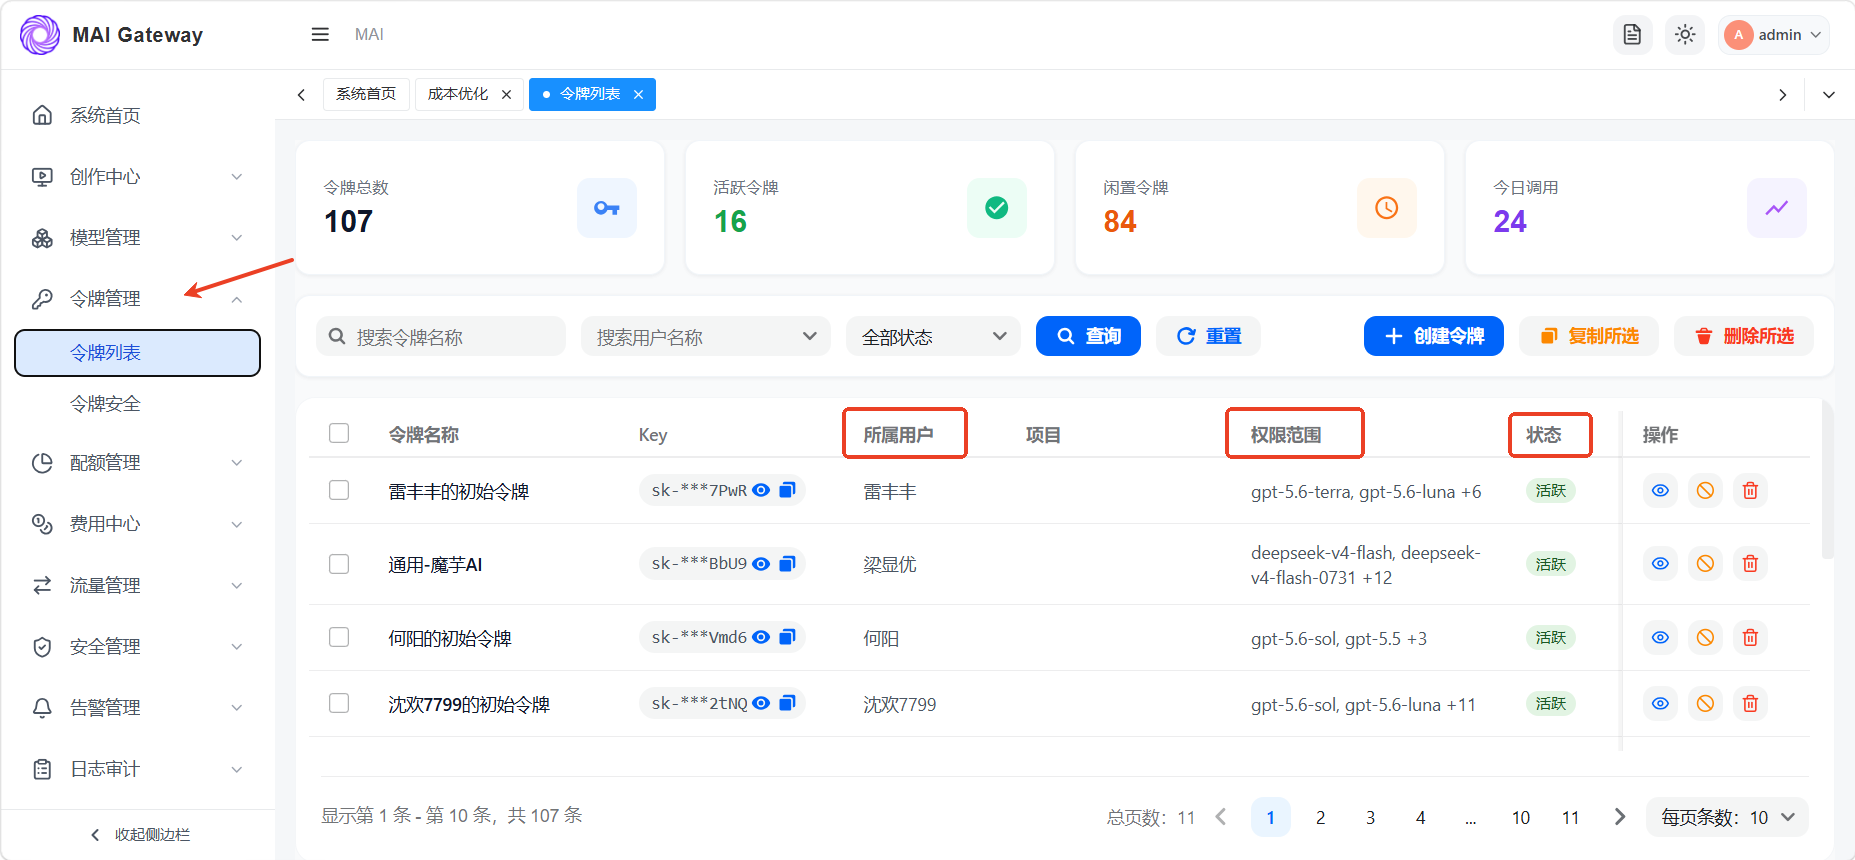Click the trend icon on 今日调用 card

coord(1777,208)
